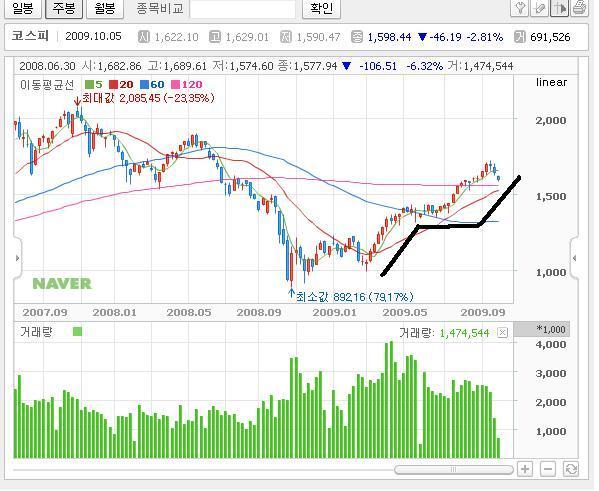Click the 5 moving average green swatch
The width and height of the screenshot is (599, 491).
pyautogui.click(x=89, y=84)
